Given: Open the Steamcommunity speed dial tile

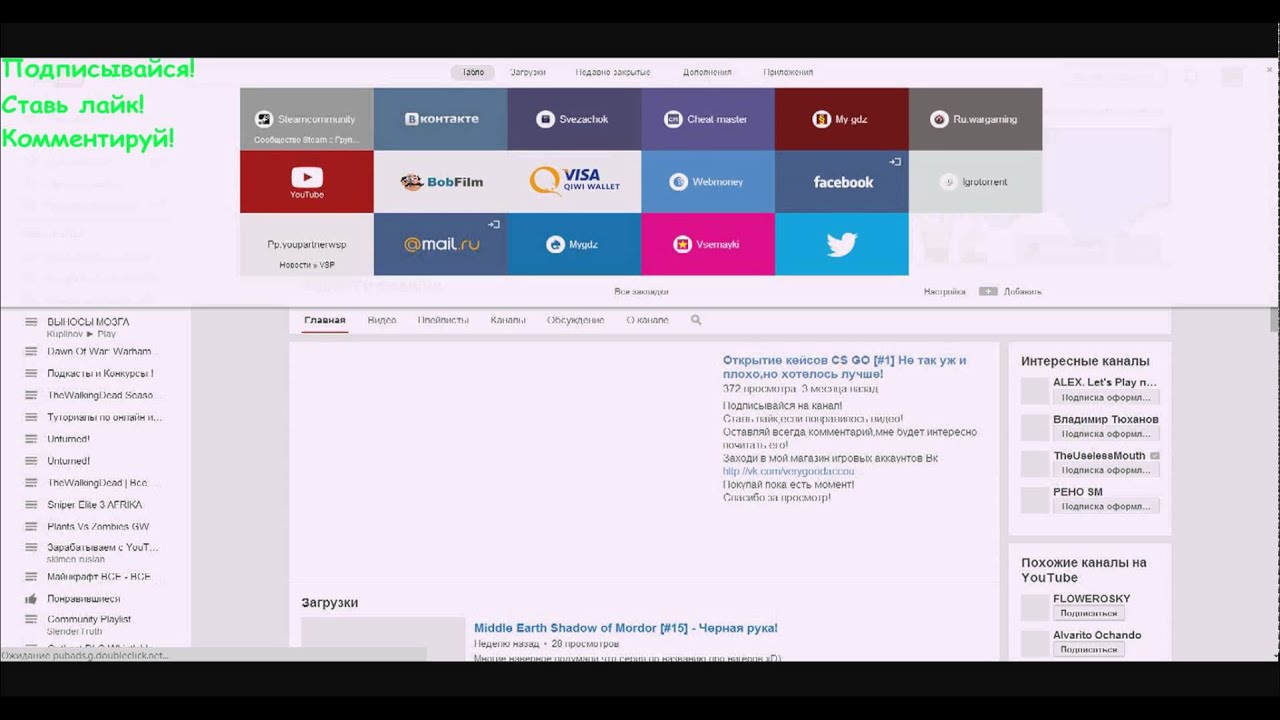Looking at the screenshot, I should pyautogui.click(x=307, y=119).
